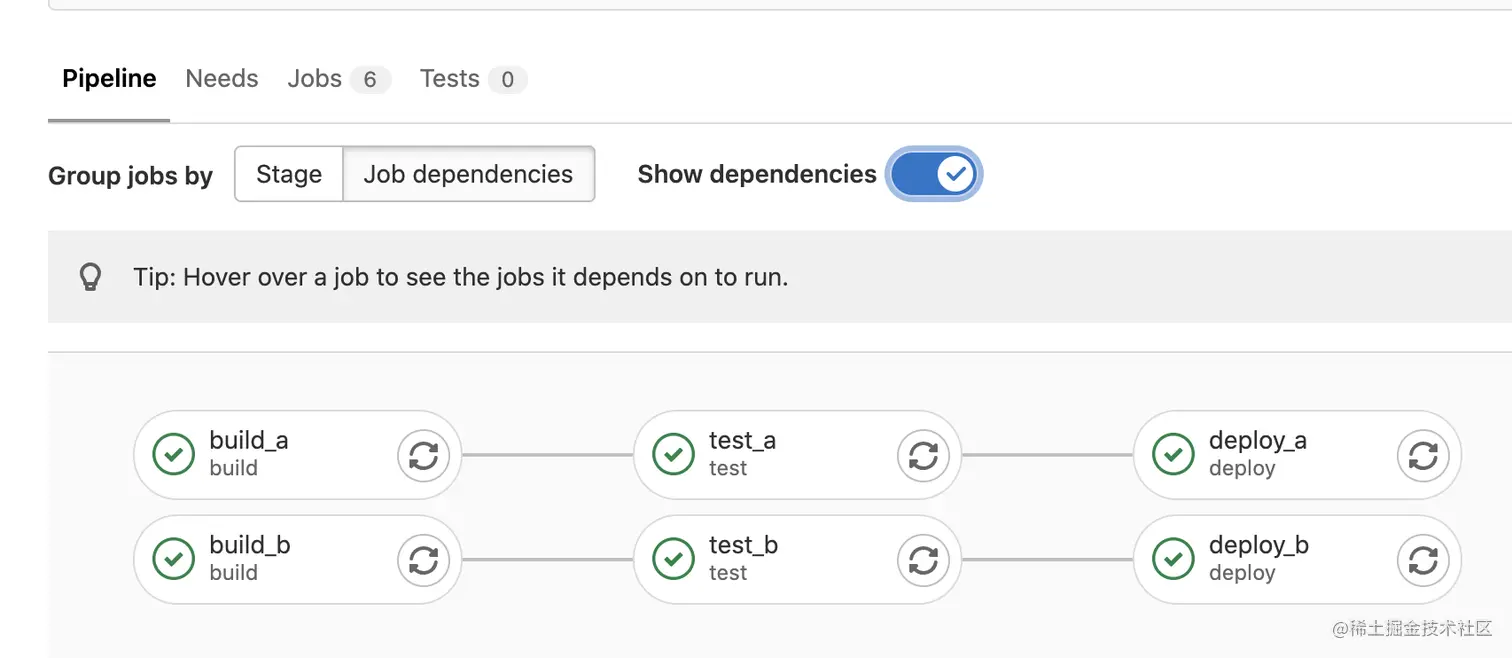Open the Needs tab
1512x658 pixels.
(222, 79)
